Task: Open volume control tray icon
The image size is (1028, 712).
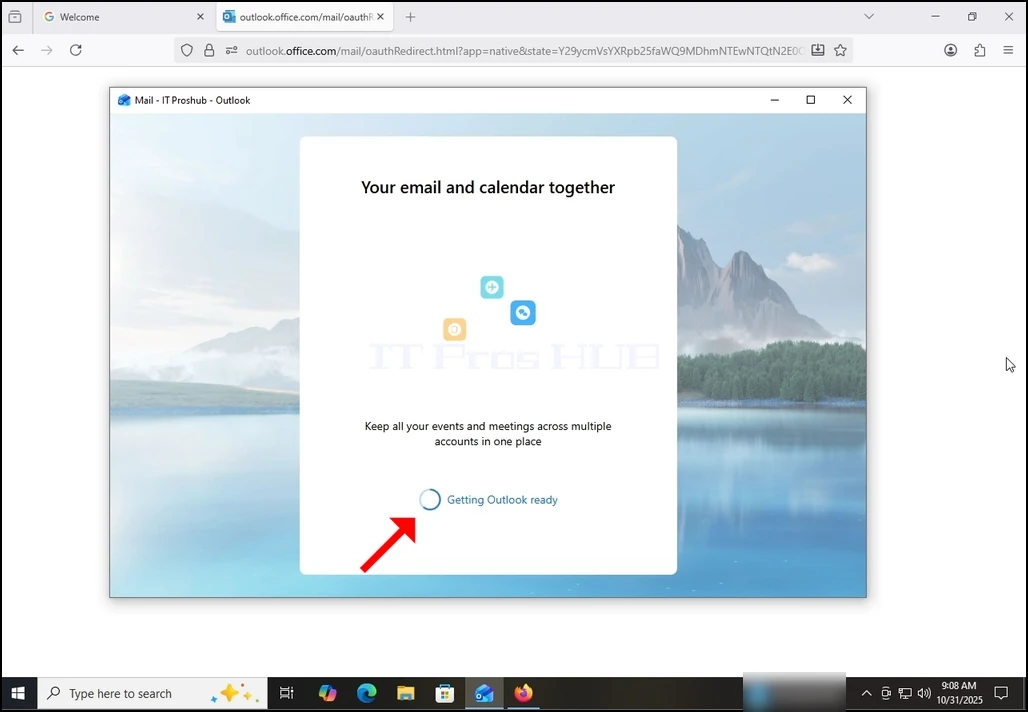Action: (x=924, y=693)
